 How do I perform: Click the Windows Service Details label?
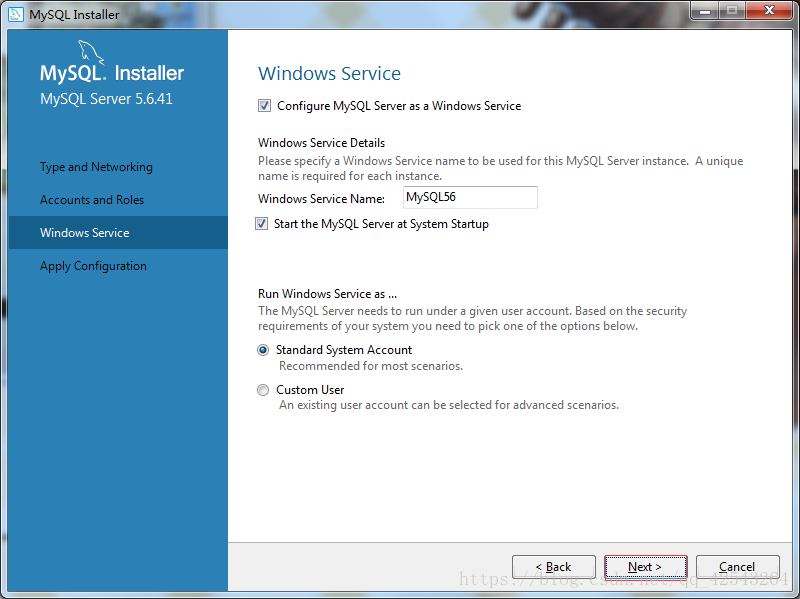tap(321, 143)
